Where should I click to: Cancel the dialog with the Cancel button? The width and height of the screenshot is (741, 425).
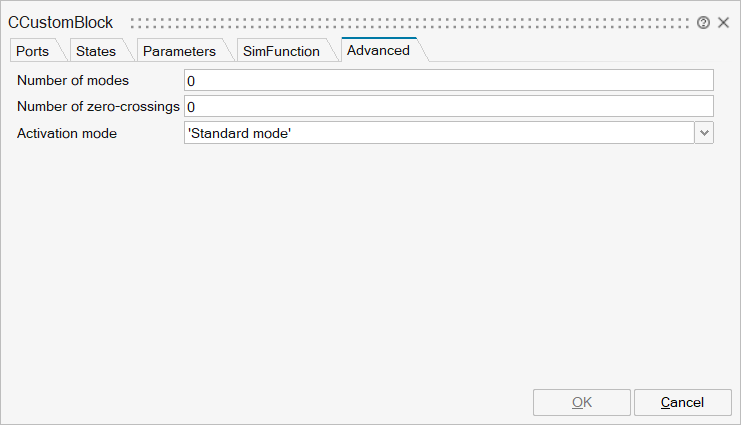click(682, 402)
